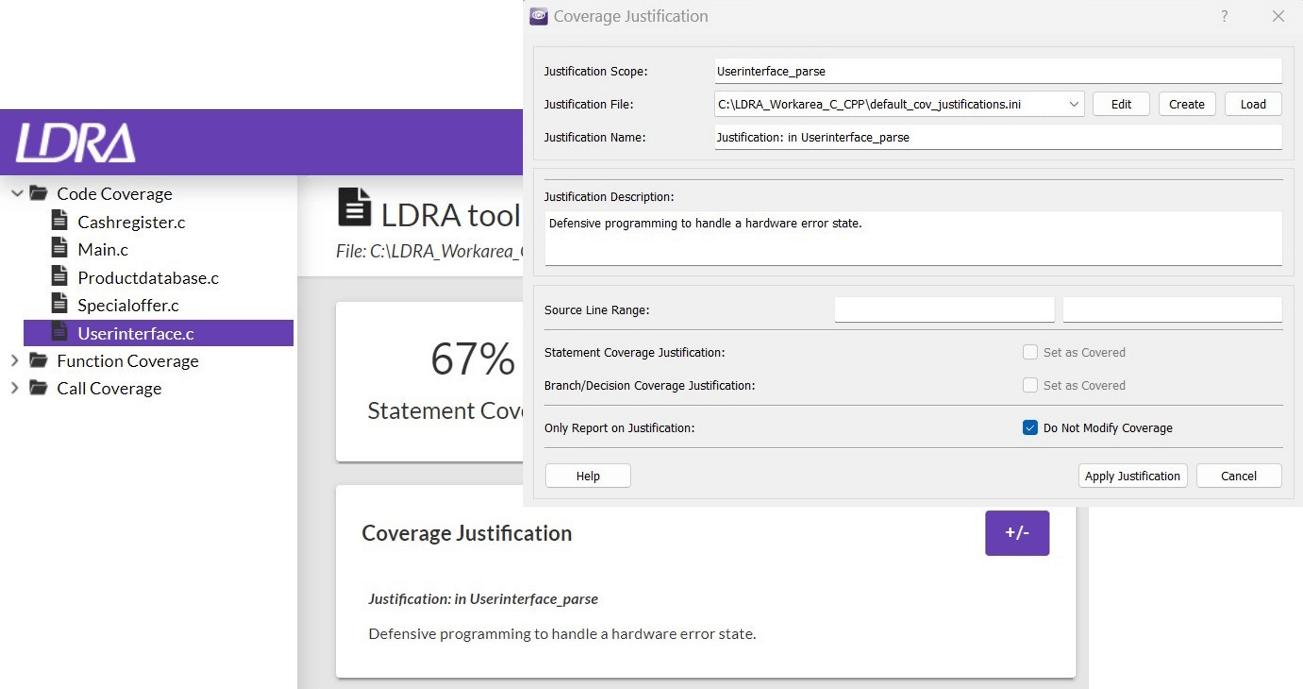Click the Call Coverage tree label

point(109,389)
